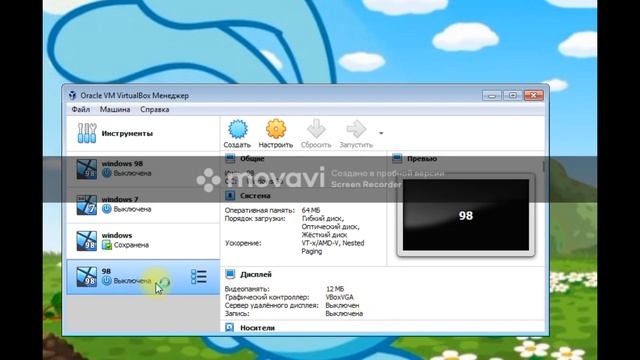Viewport: 640px width, 360px height.
Task: Click the Носители section header
Action: (257, 328)
